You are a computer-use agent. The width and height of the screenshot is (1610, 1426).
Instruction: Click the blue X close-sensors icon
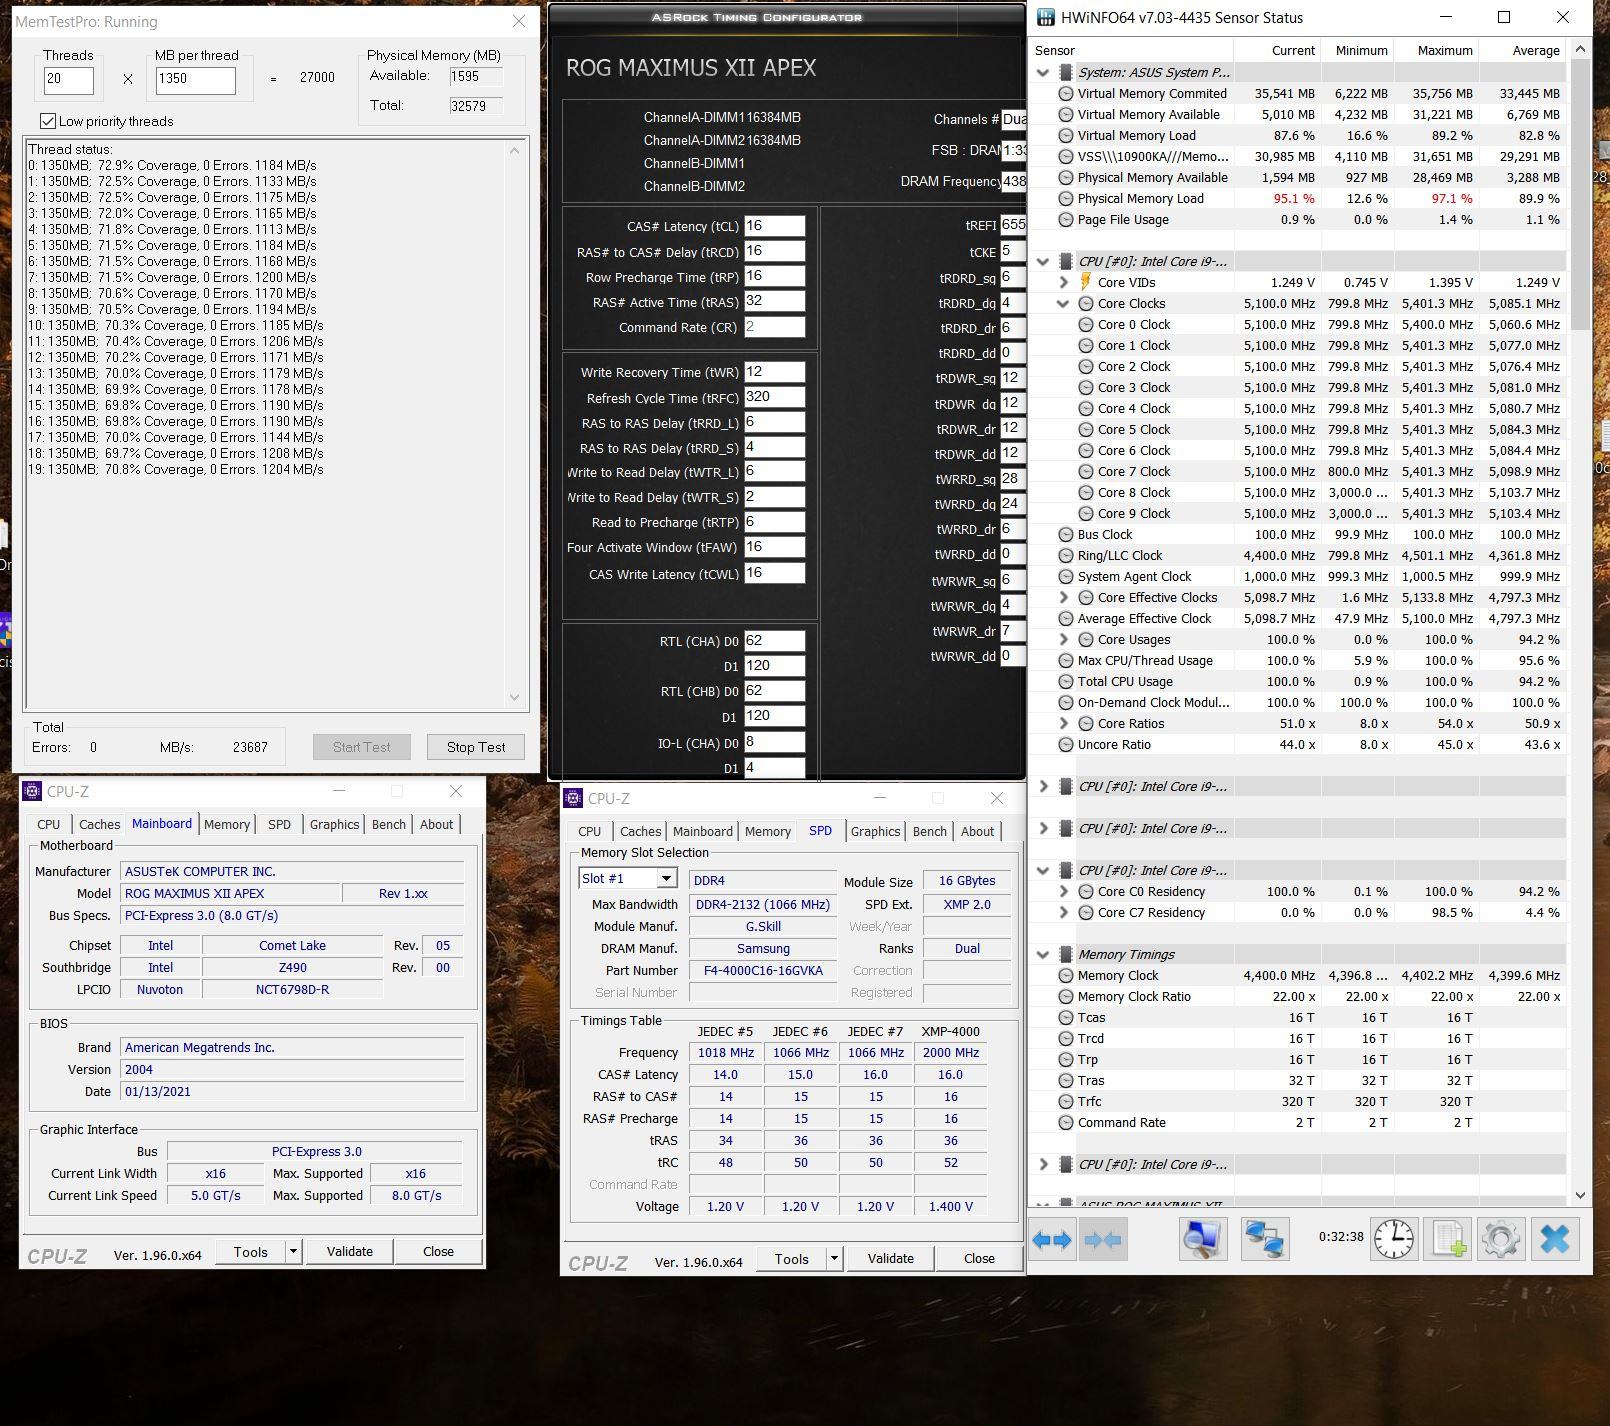point(1555,1240)
